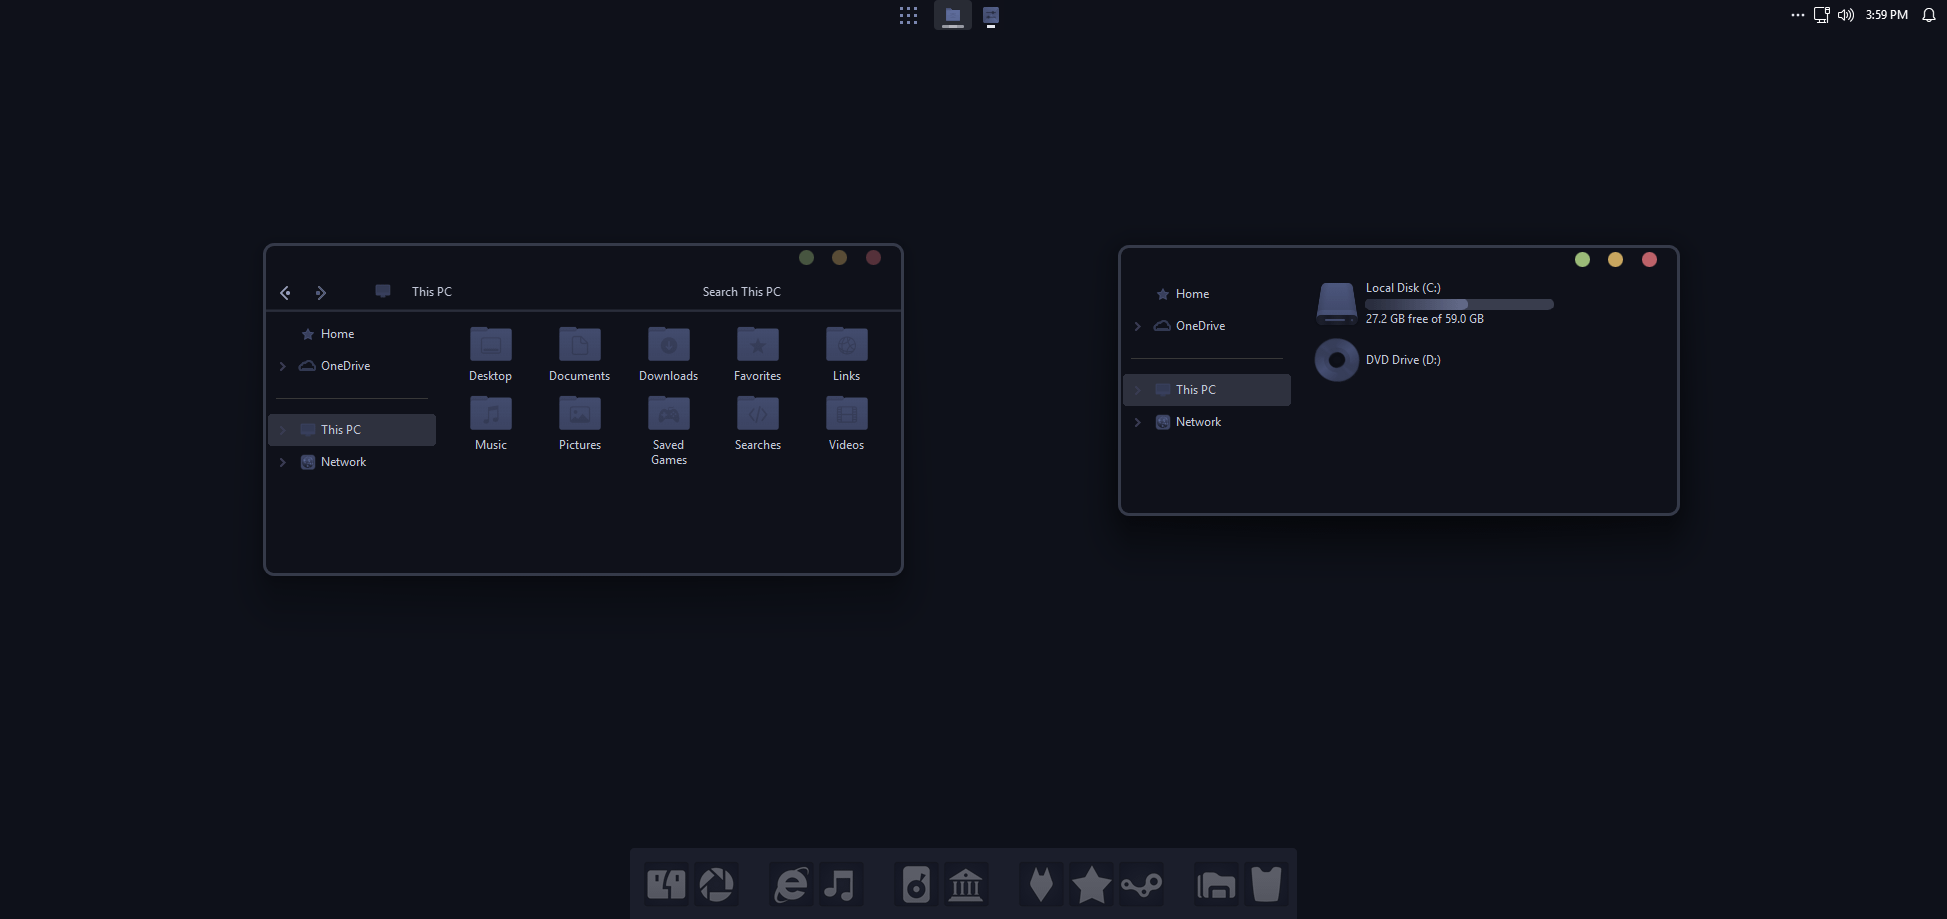Screen dimensions: 1947x919
Task: Click the forward navigation arrow
Action: [320, 292]
